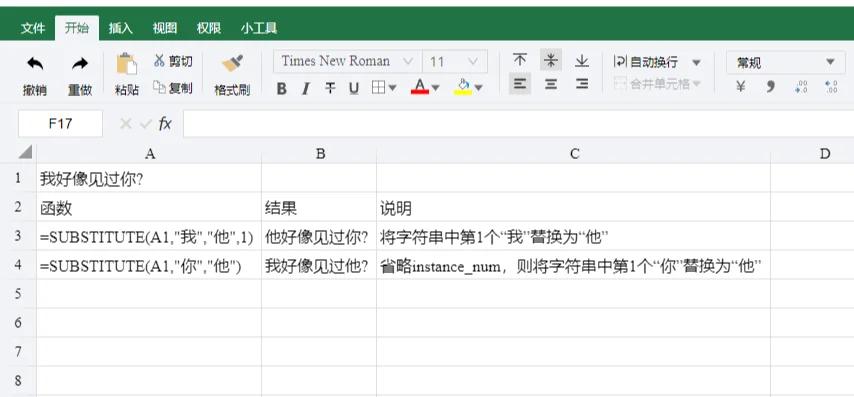The image size is (854, 397).
Task: Select cell B3 '他好像见过你?'
Action: [x=319, y=236]
